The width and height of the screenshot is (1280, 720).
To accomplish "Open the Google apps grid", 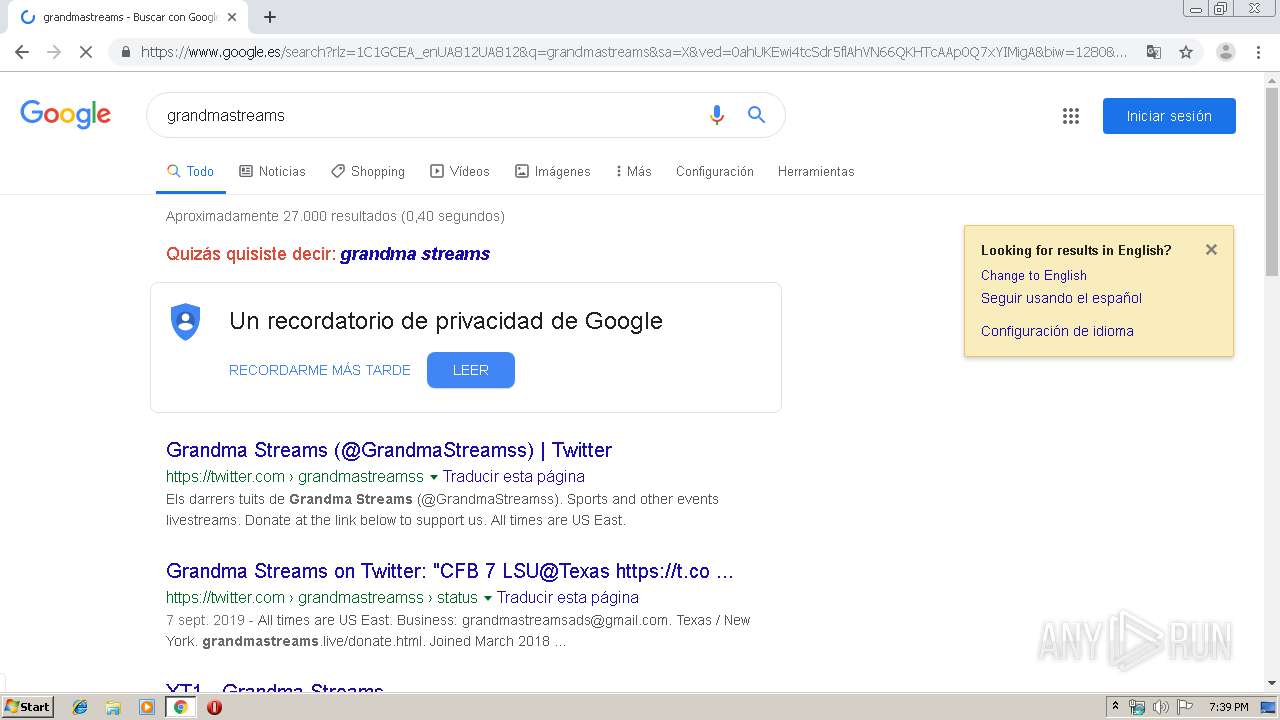I will click(x=1071, y=116).
